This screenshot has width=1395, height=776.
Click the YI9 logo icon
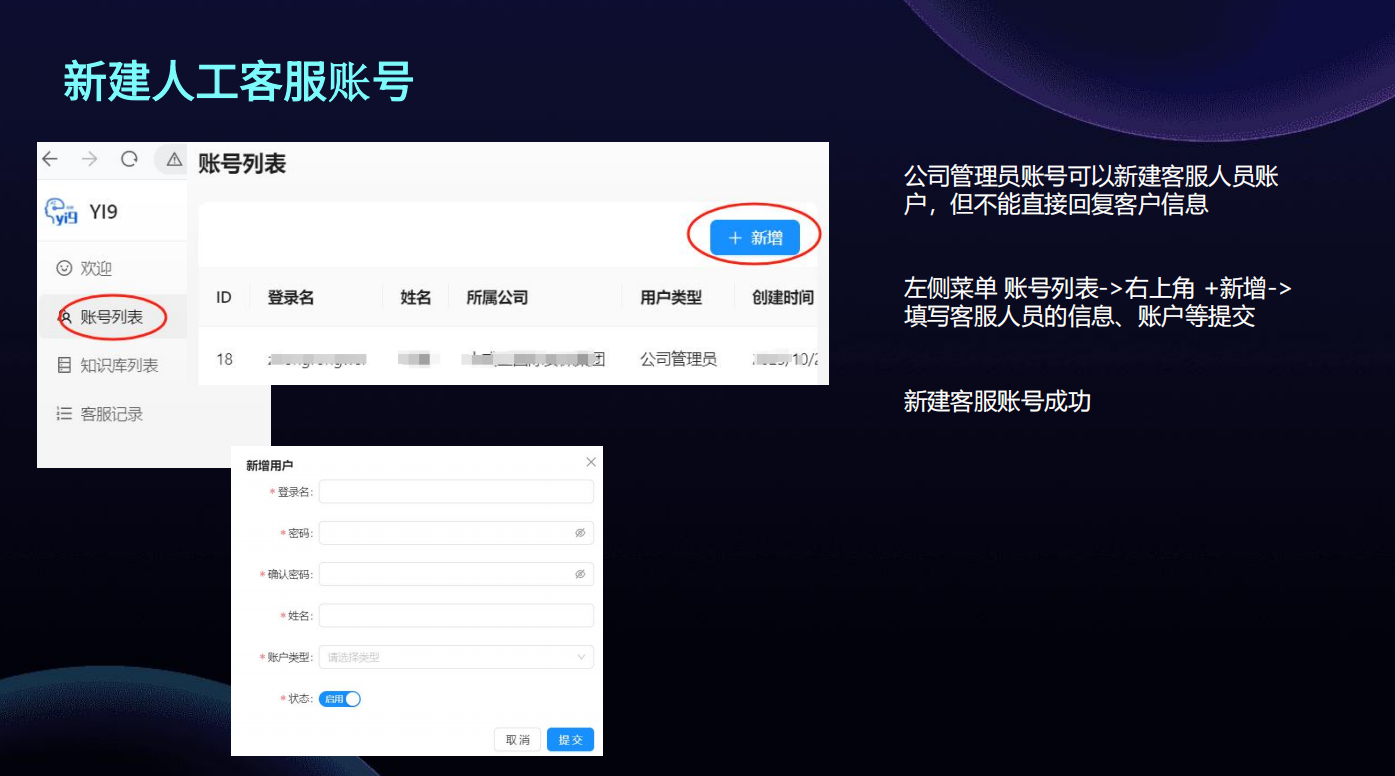pyautogui.click(x=62, y=212)
